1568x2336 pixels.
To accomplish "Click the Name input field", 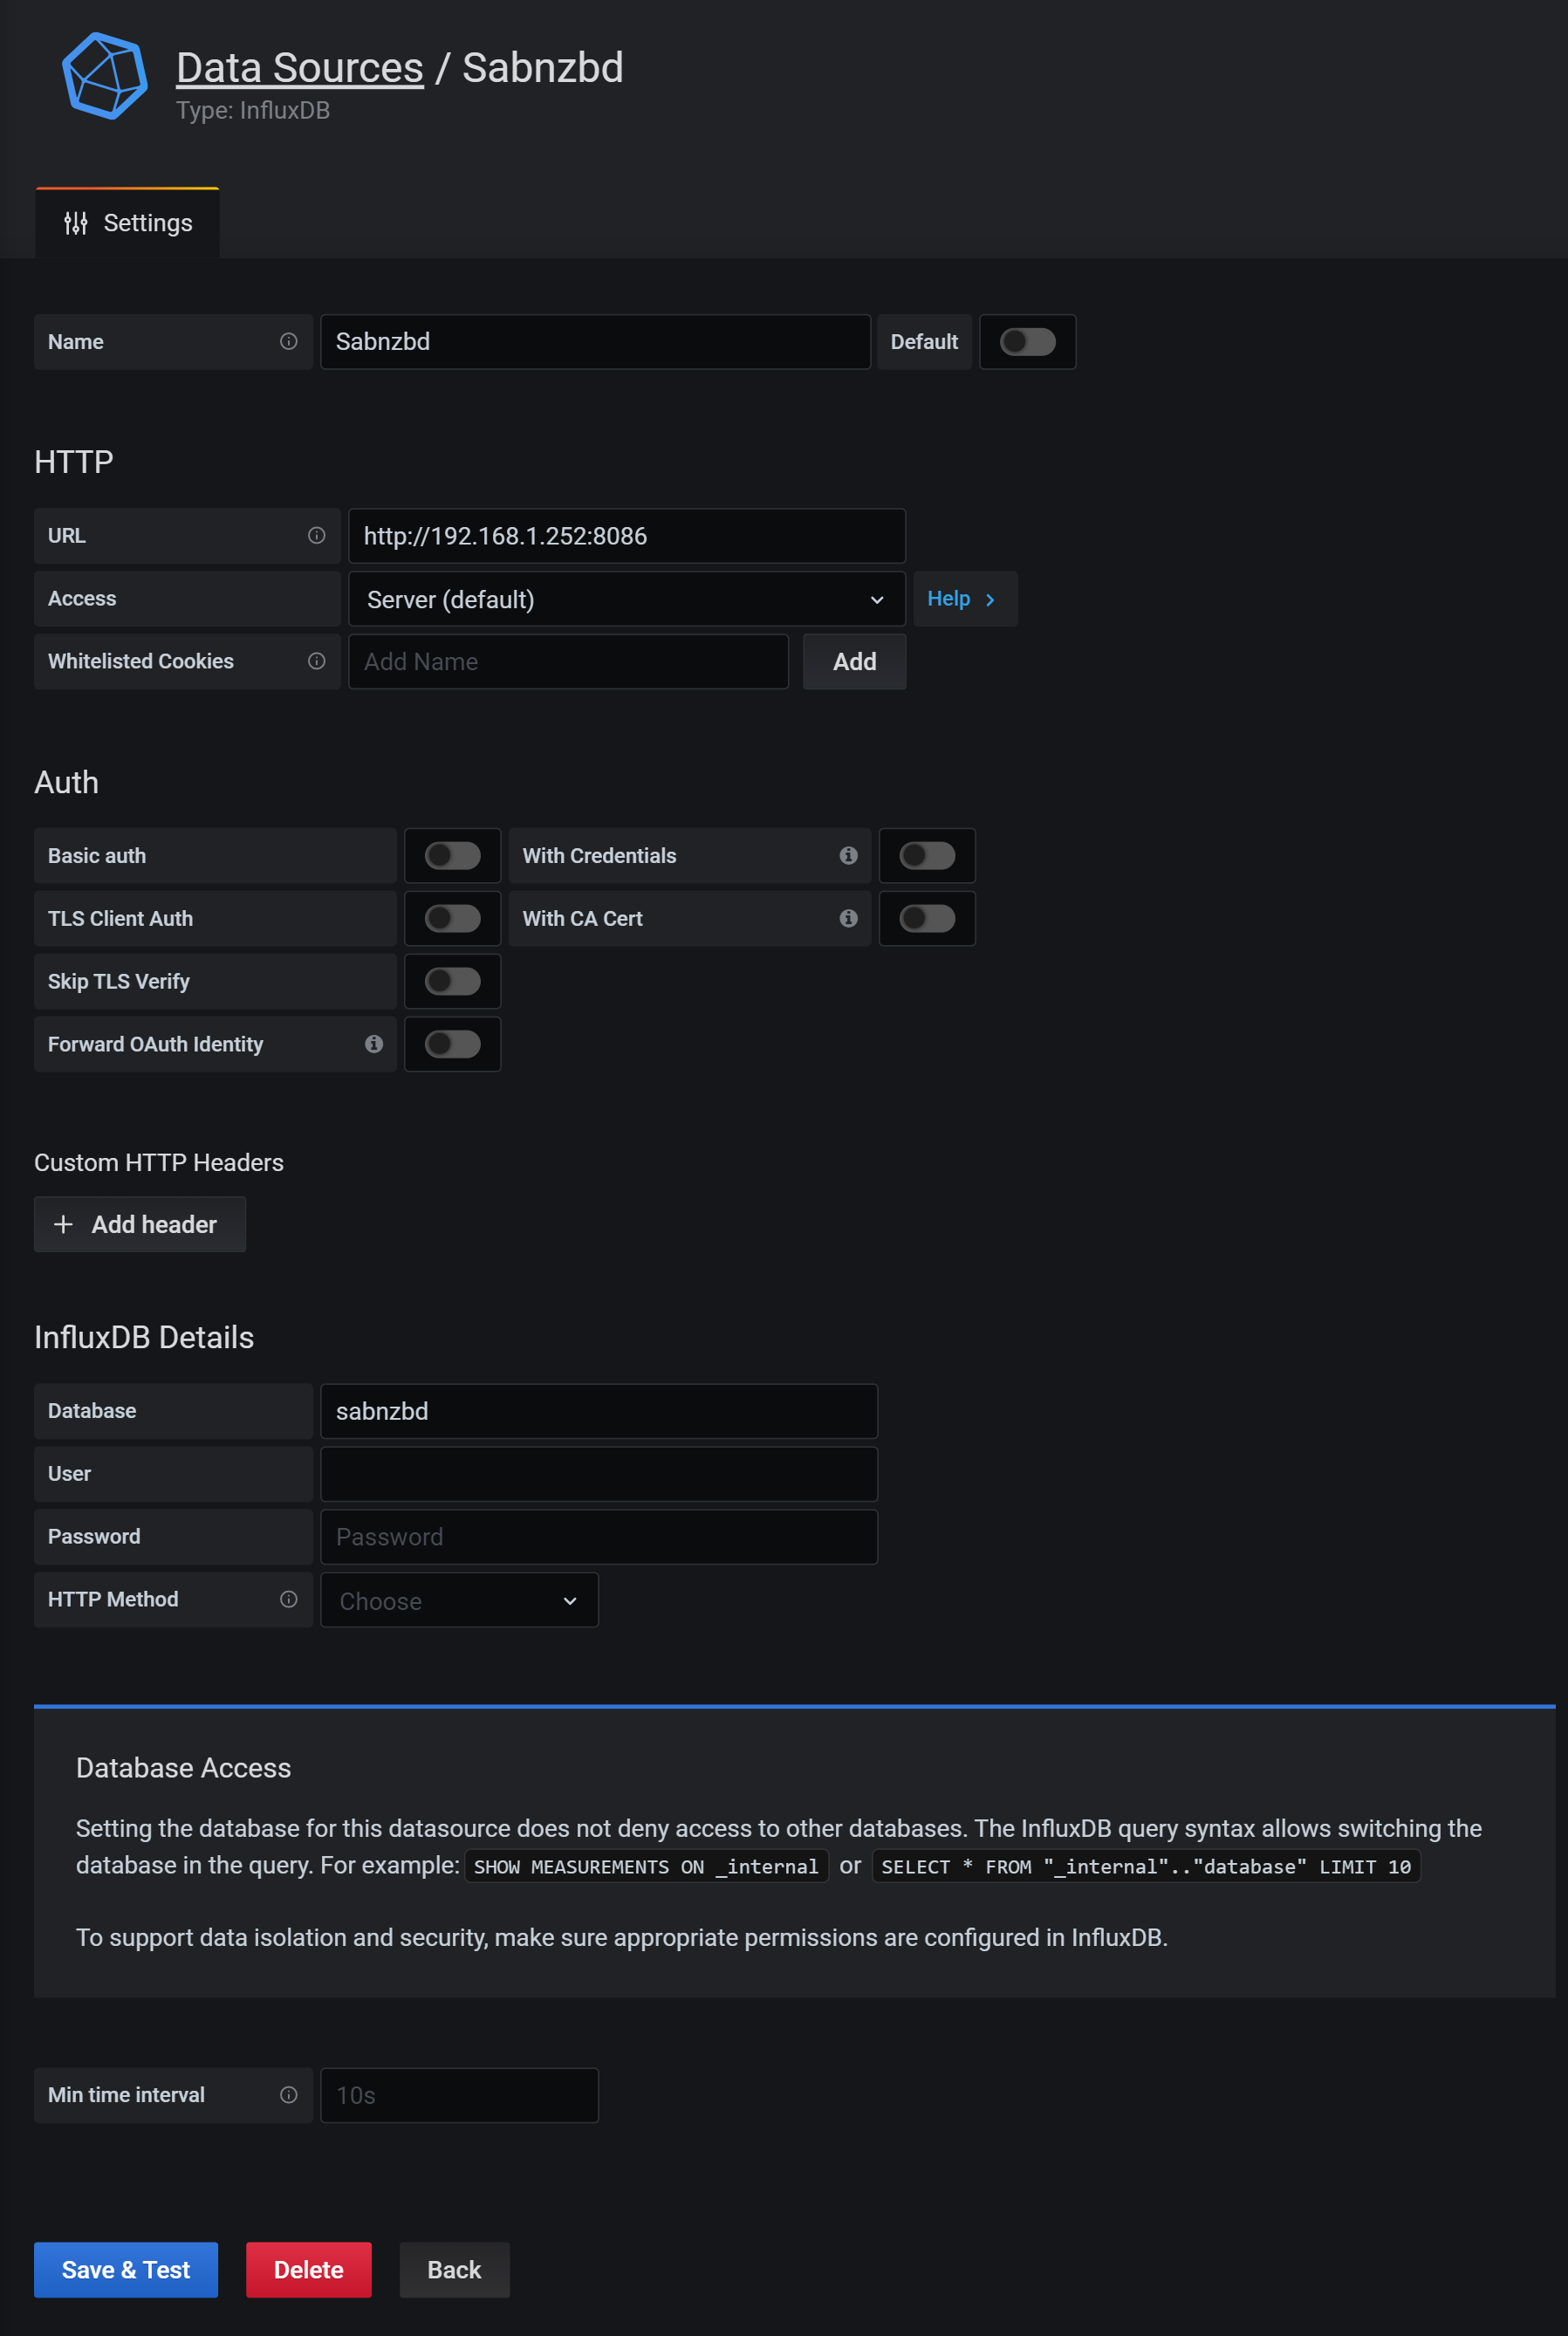I will (596, 342).
